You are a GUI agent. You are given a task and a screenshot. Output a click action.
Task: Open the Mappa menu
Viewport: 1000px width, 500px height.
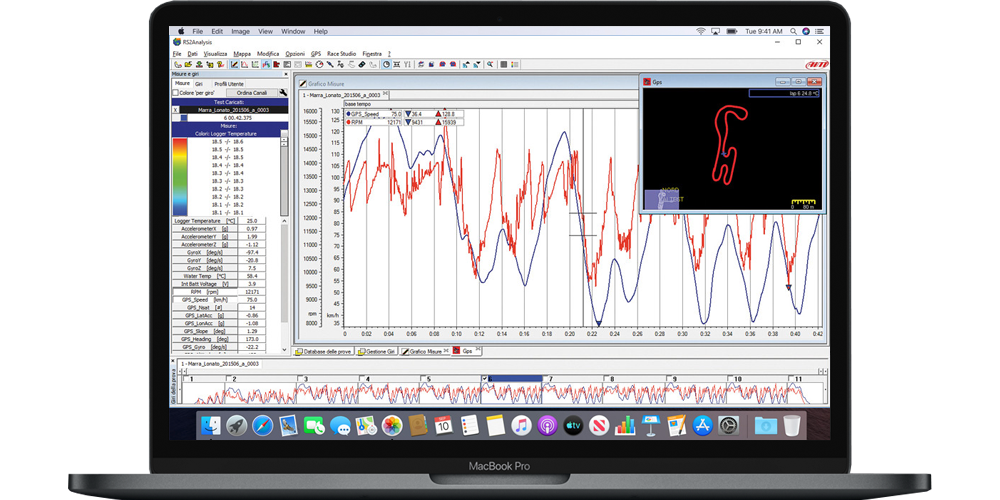[242, 54]
